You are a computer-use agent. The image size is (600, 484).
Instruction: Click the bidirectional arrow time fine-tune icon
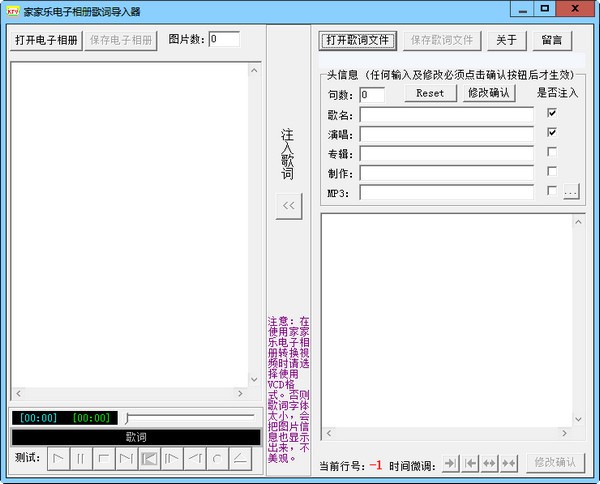[489, 463]
